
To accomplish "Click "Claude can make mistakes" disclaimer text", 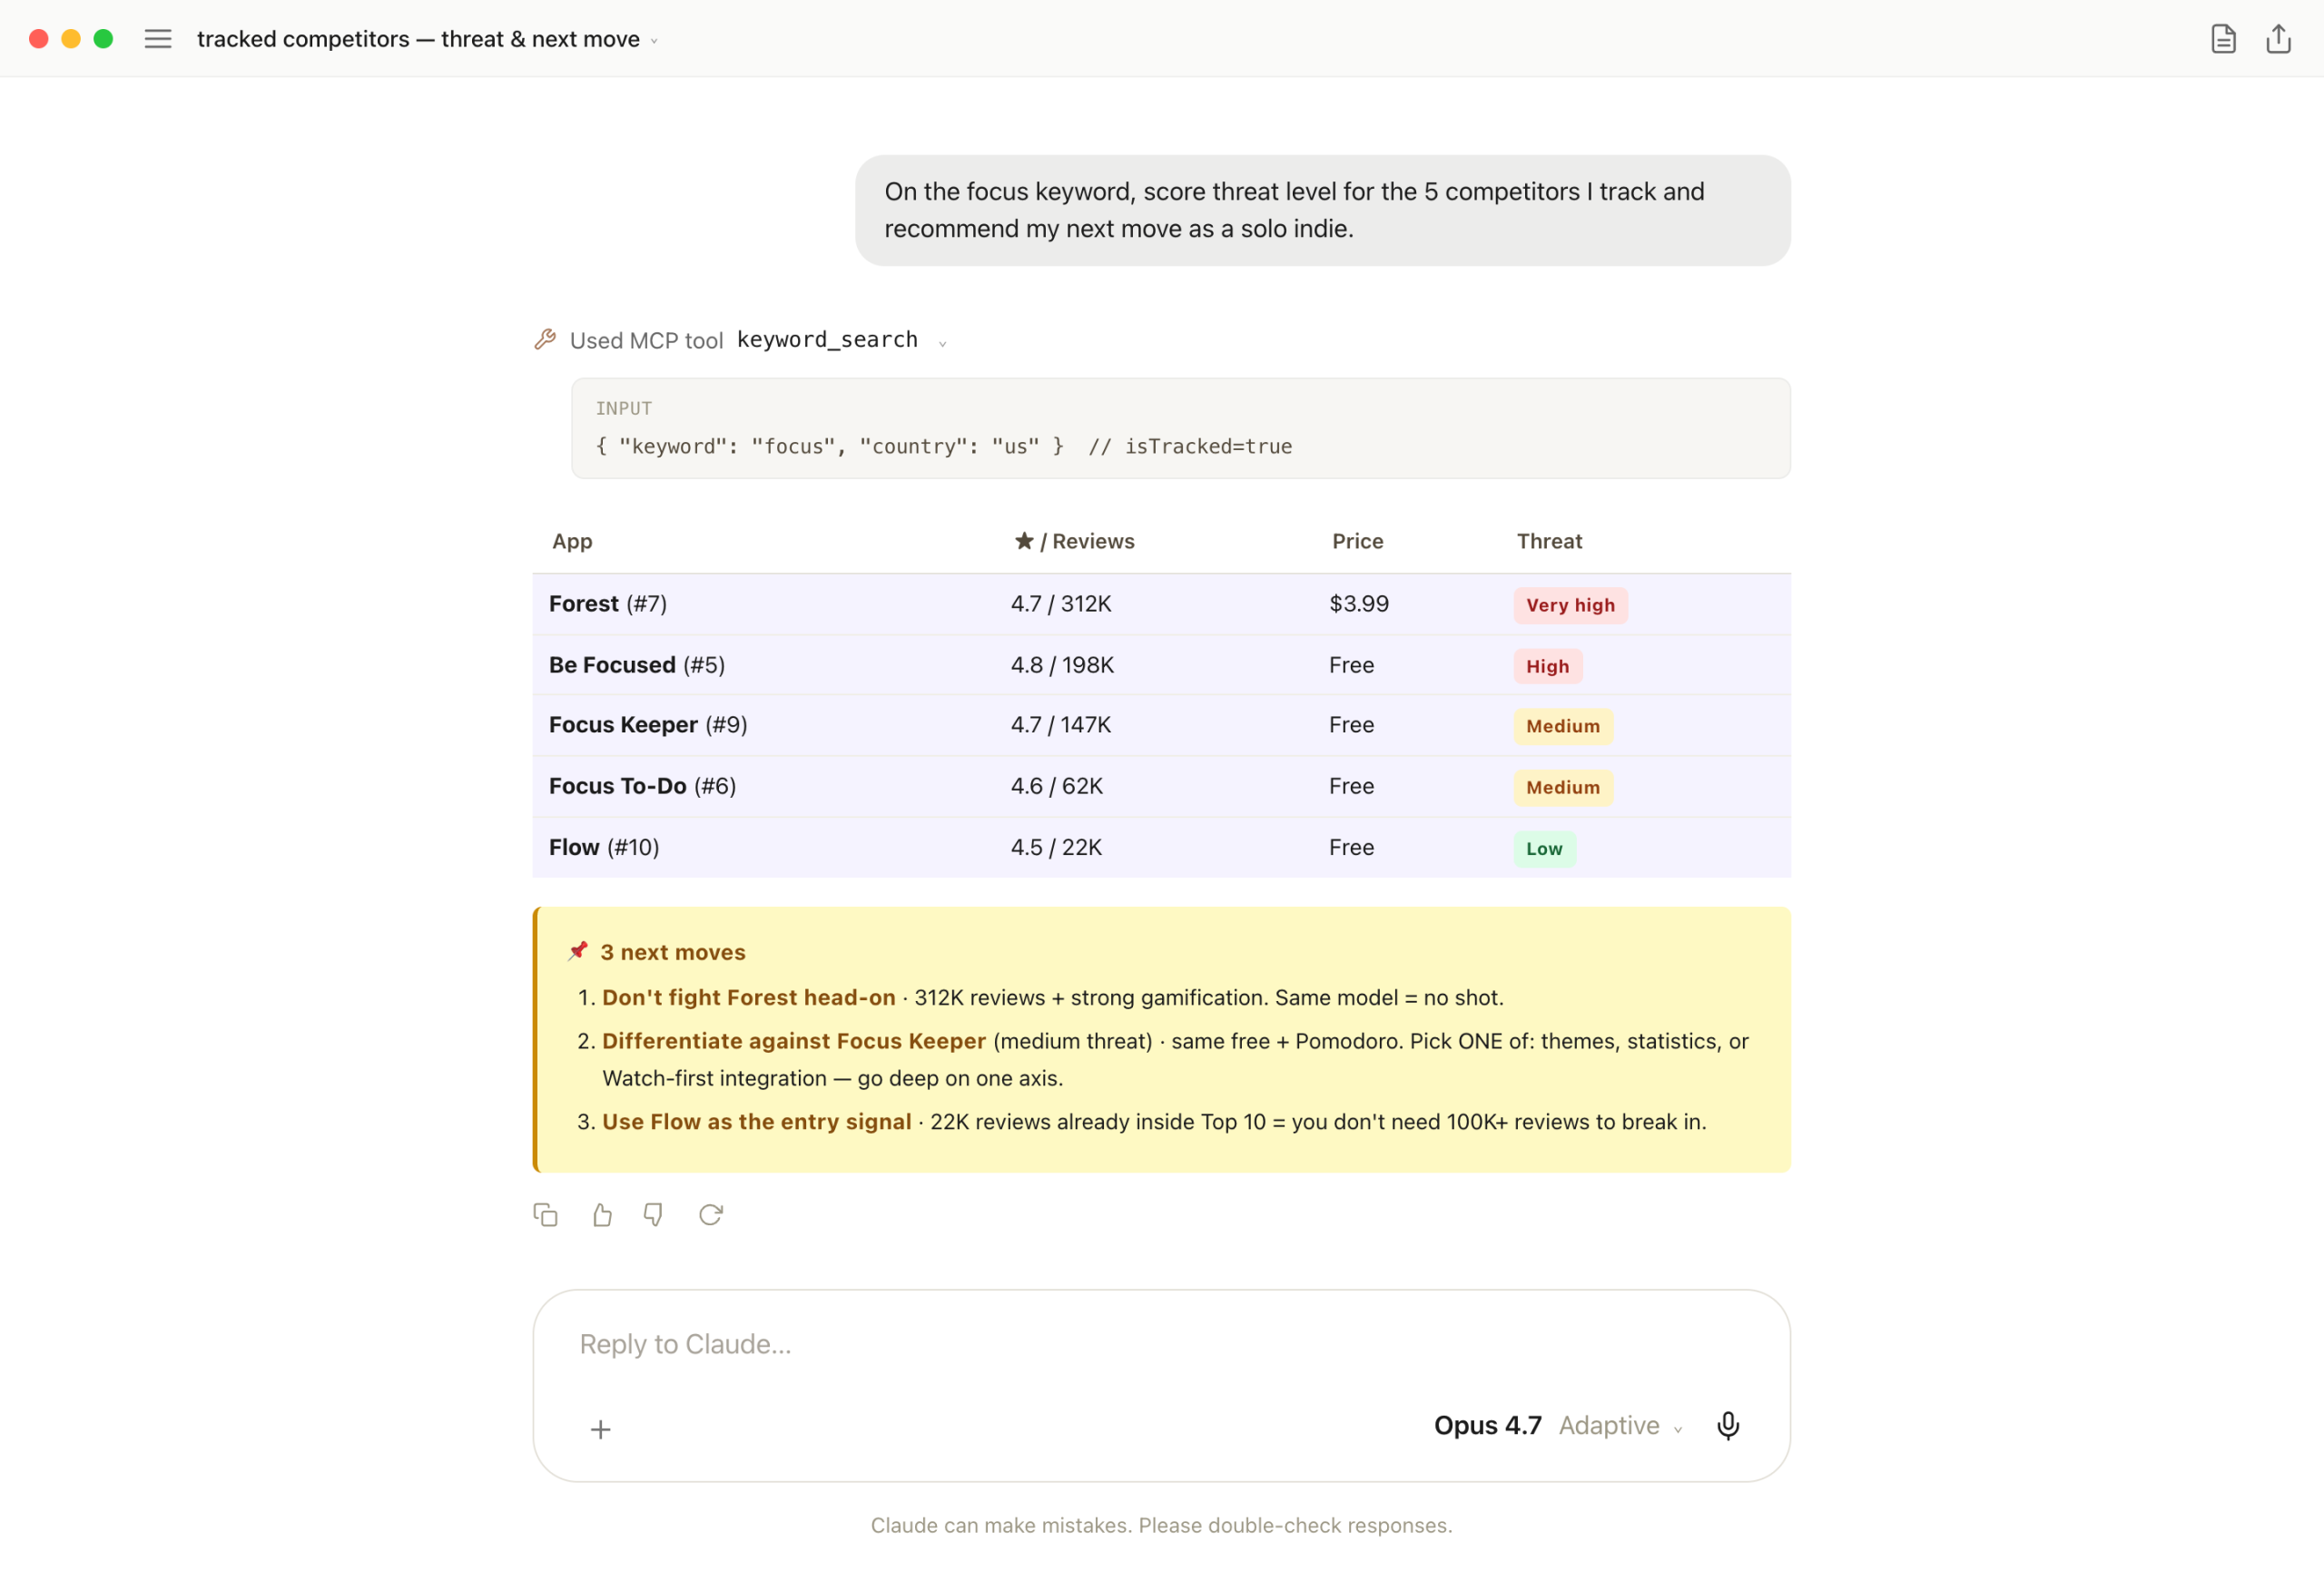I will click(1160, 1525).
